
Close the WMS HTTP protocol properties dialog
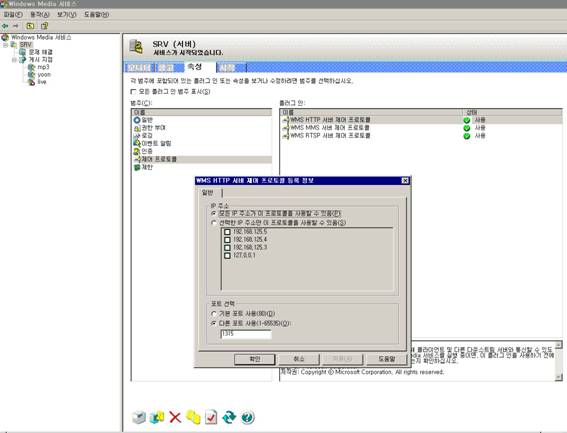click(405, 181)
